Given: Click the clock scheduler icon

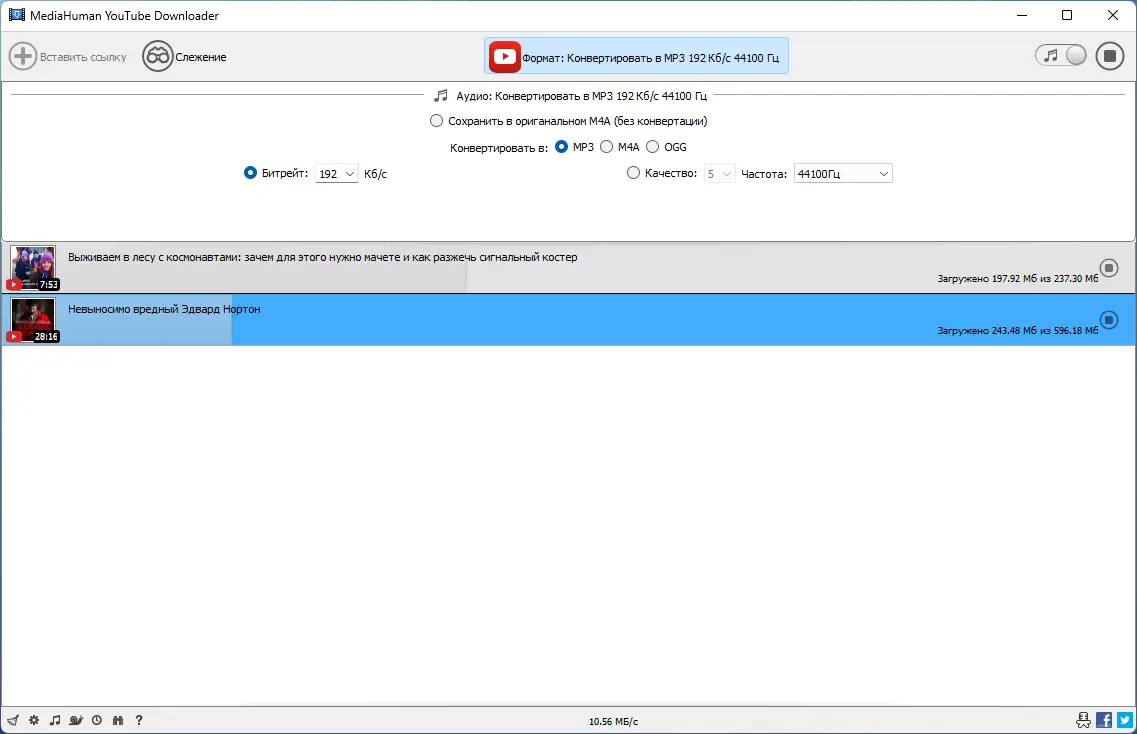Looking at the screenshot, I should (x=96, y=720).
